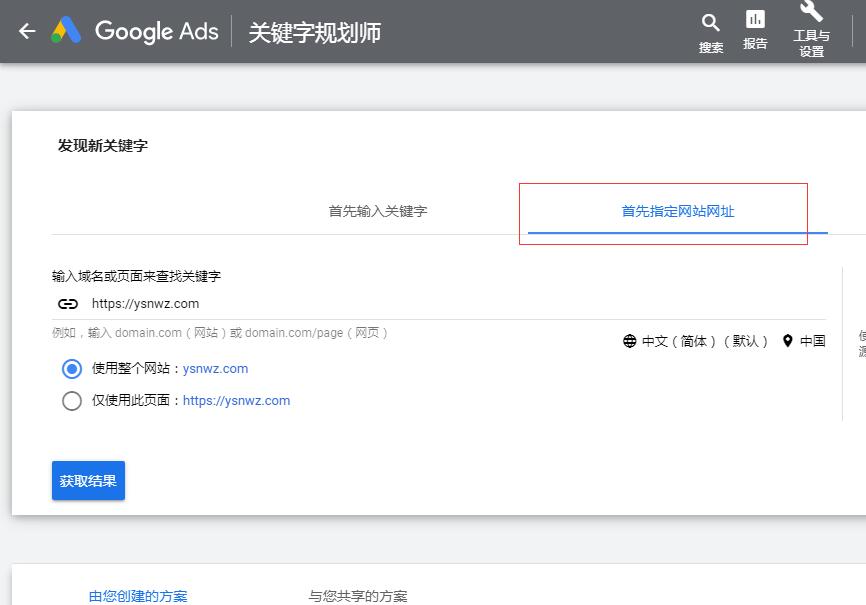Click the 获取结果 button
The image size is (866, 605).
[88, 480]
